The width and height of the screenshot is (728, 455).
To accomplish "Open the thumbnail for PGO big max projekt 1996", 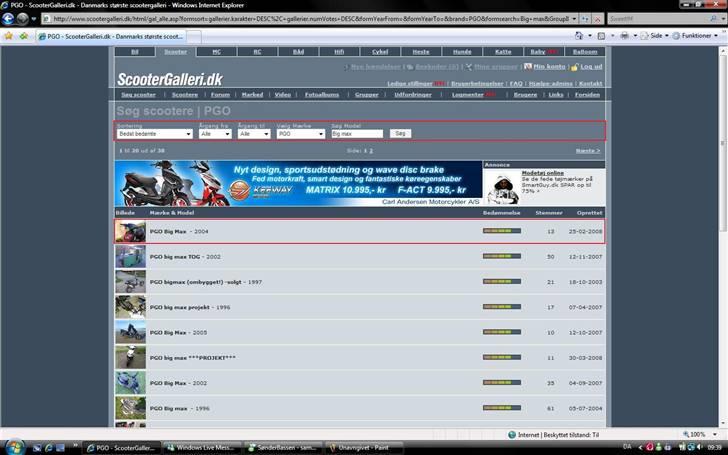I will [x=130, y=307].
